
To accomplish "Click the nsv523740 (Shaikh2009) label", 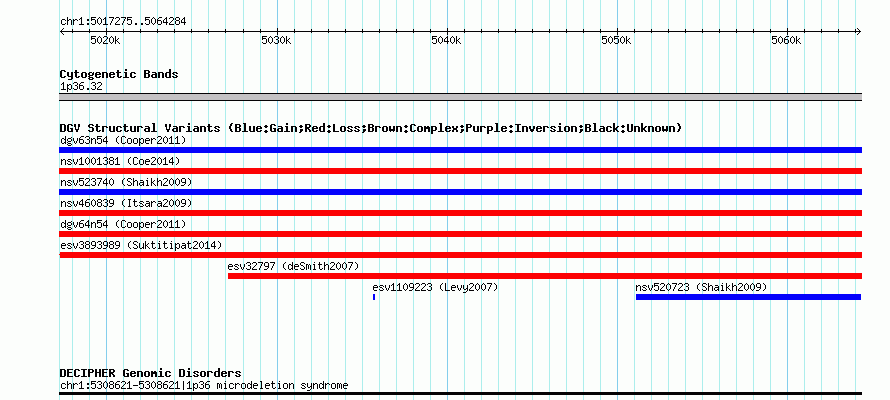I will pyautogui.click(x=126, y=182).
